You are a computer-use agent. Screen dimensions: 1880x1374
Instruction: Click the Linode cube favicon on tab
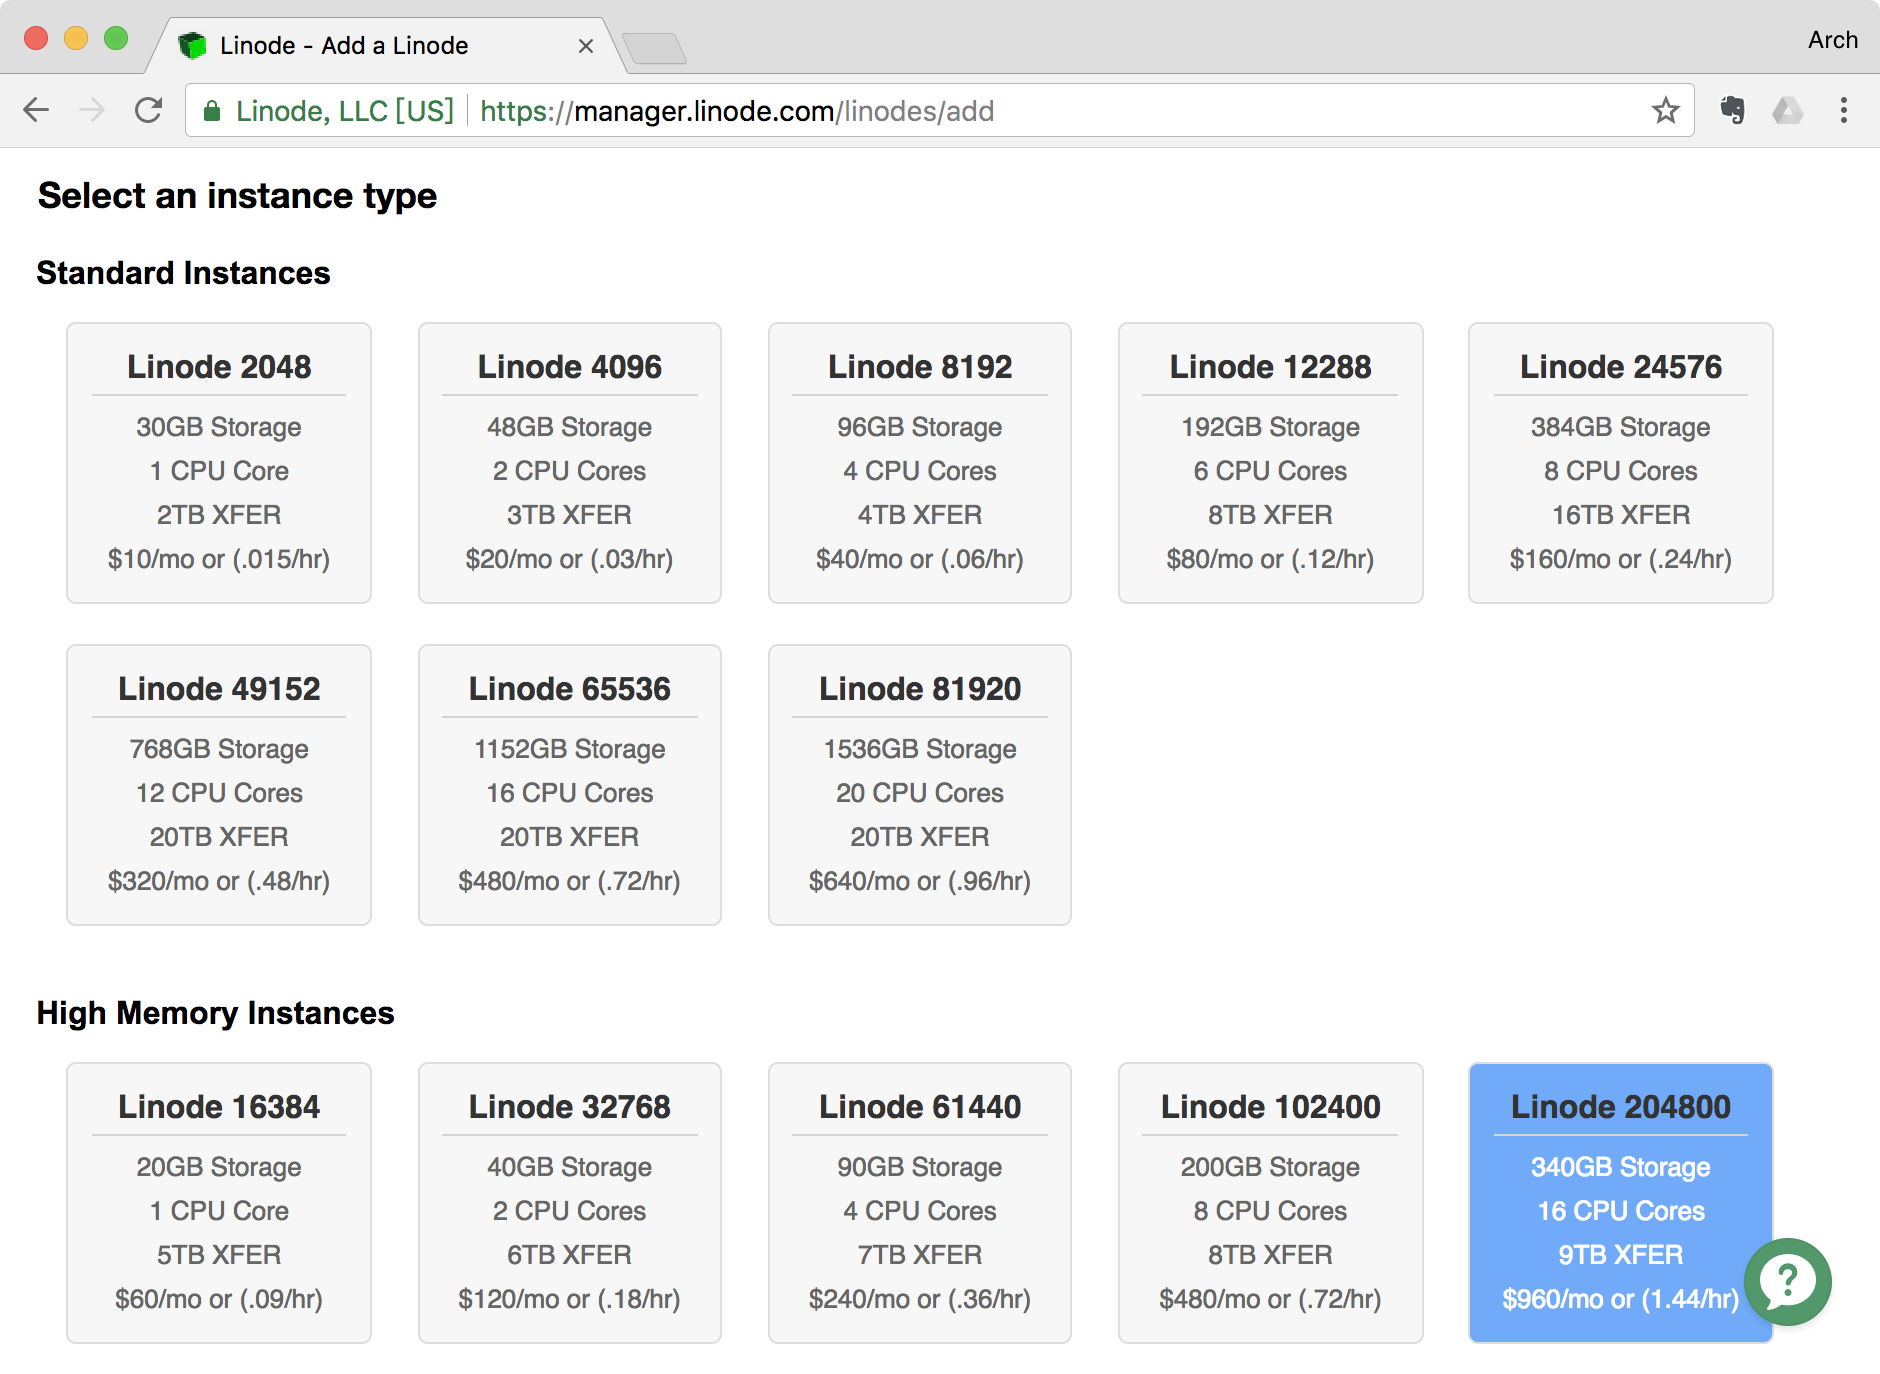point(192,46)
